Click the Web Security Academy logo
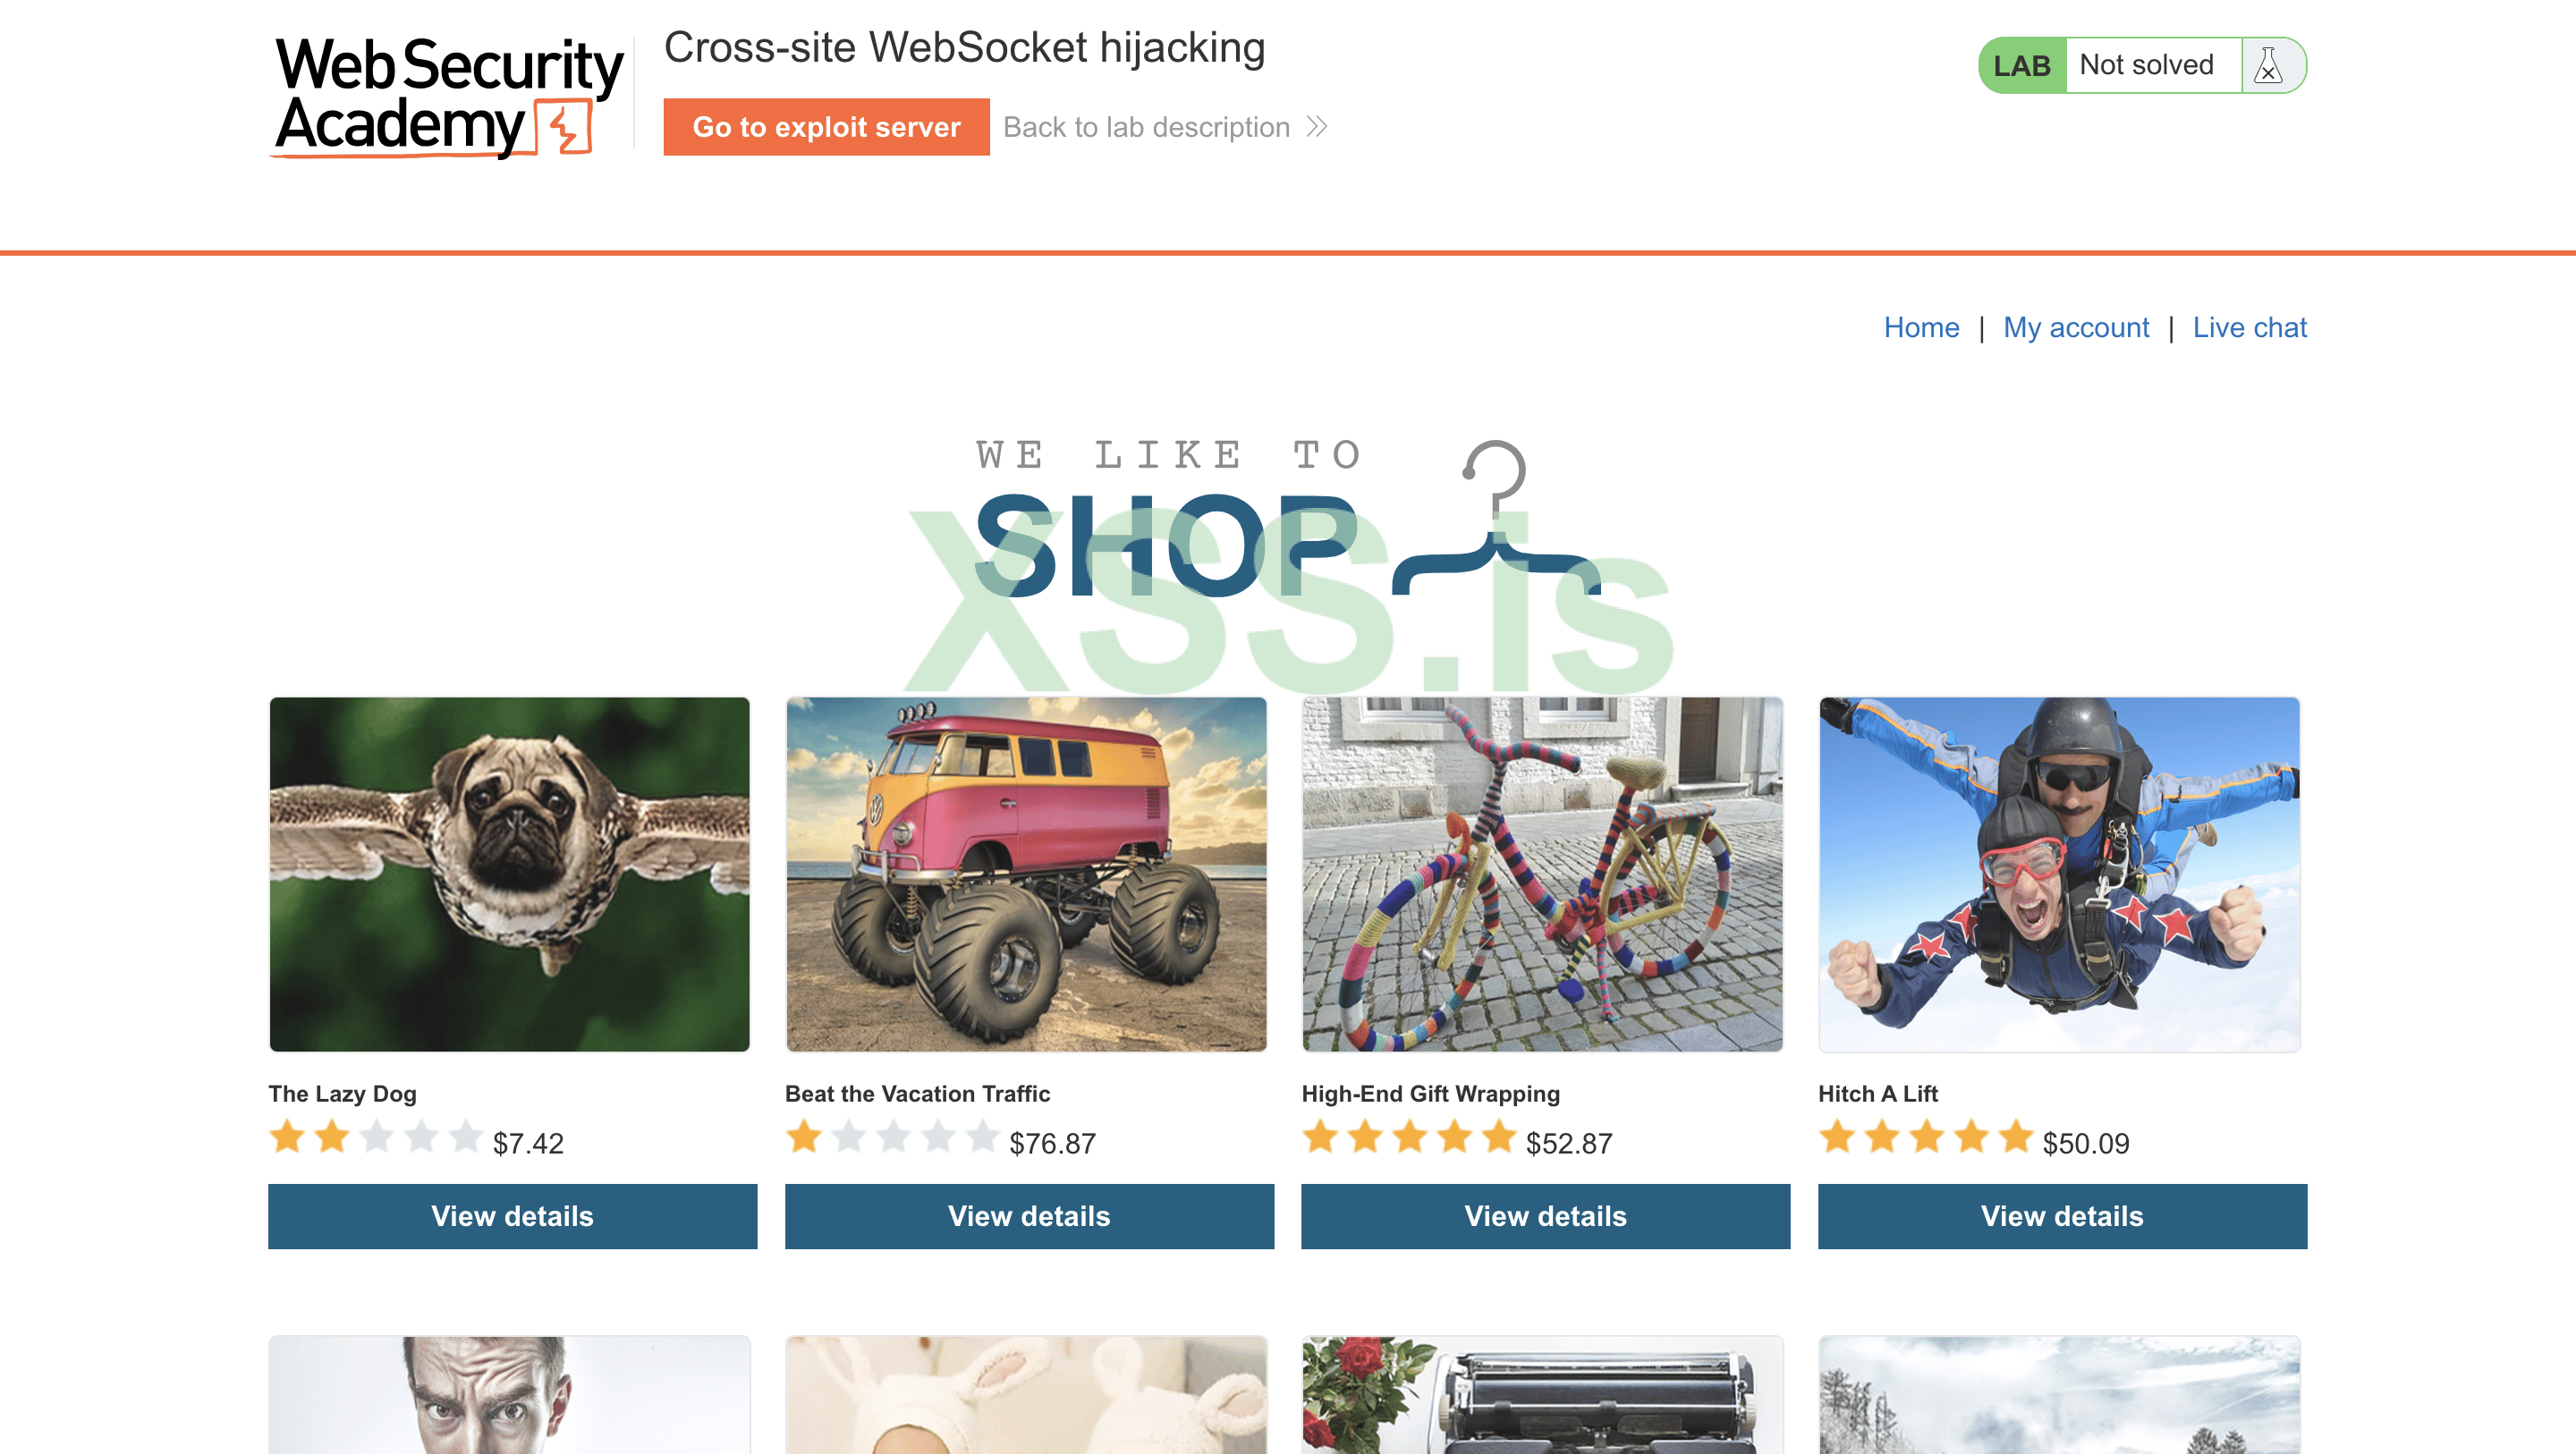 448,96
